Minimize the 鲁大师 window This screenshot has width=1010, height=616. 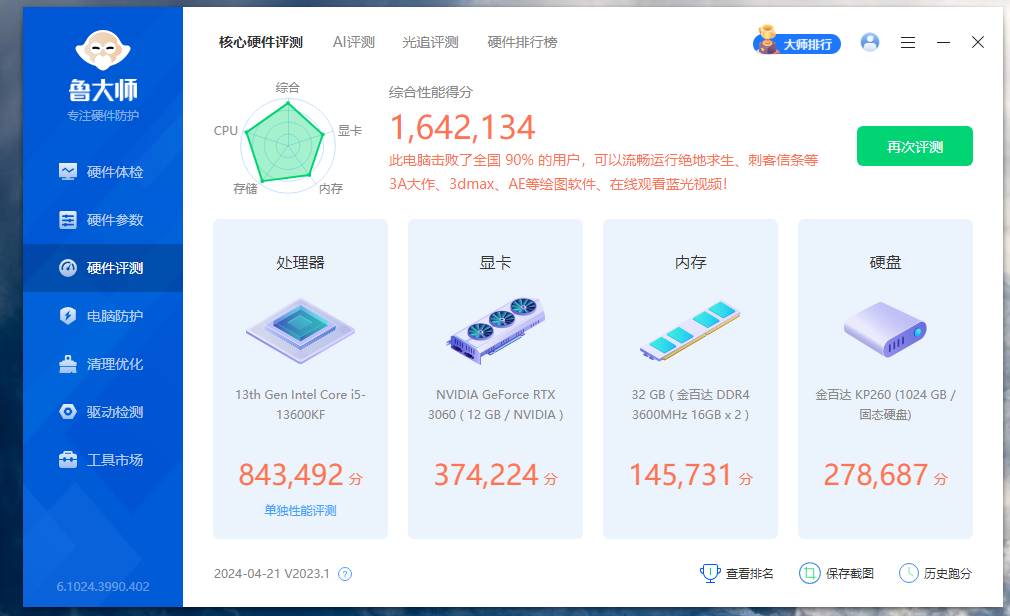tap(944, 43)
